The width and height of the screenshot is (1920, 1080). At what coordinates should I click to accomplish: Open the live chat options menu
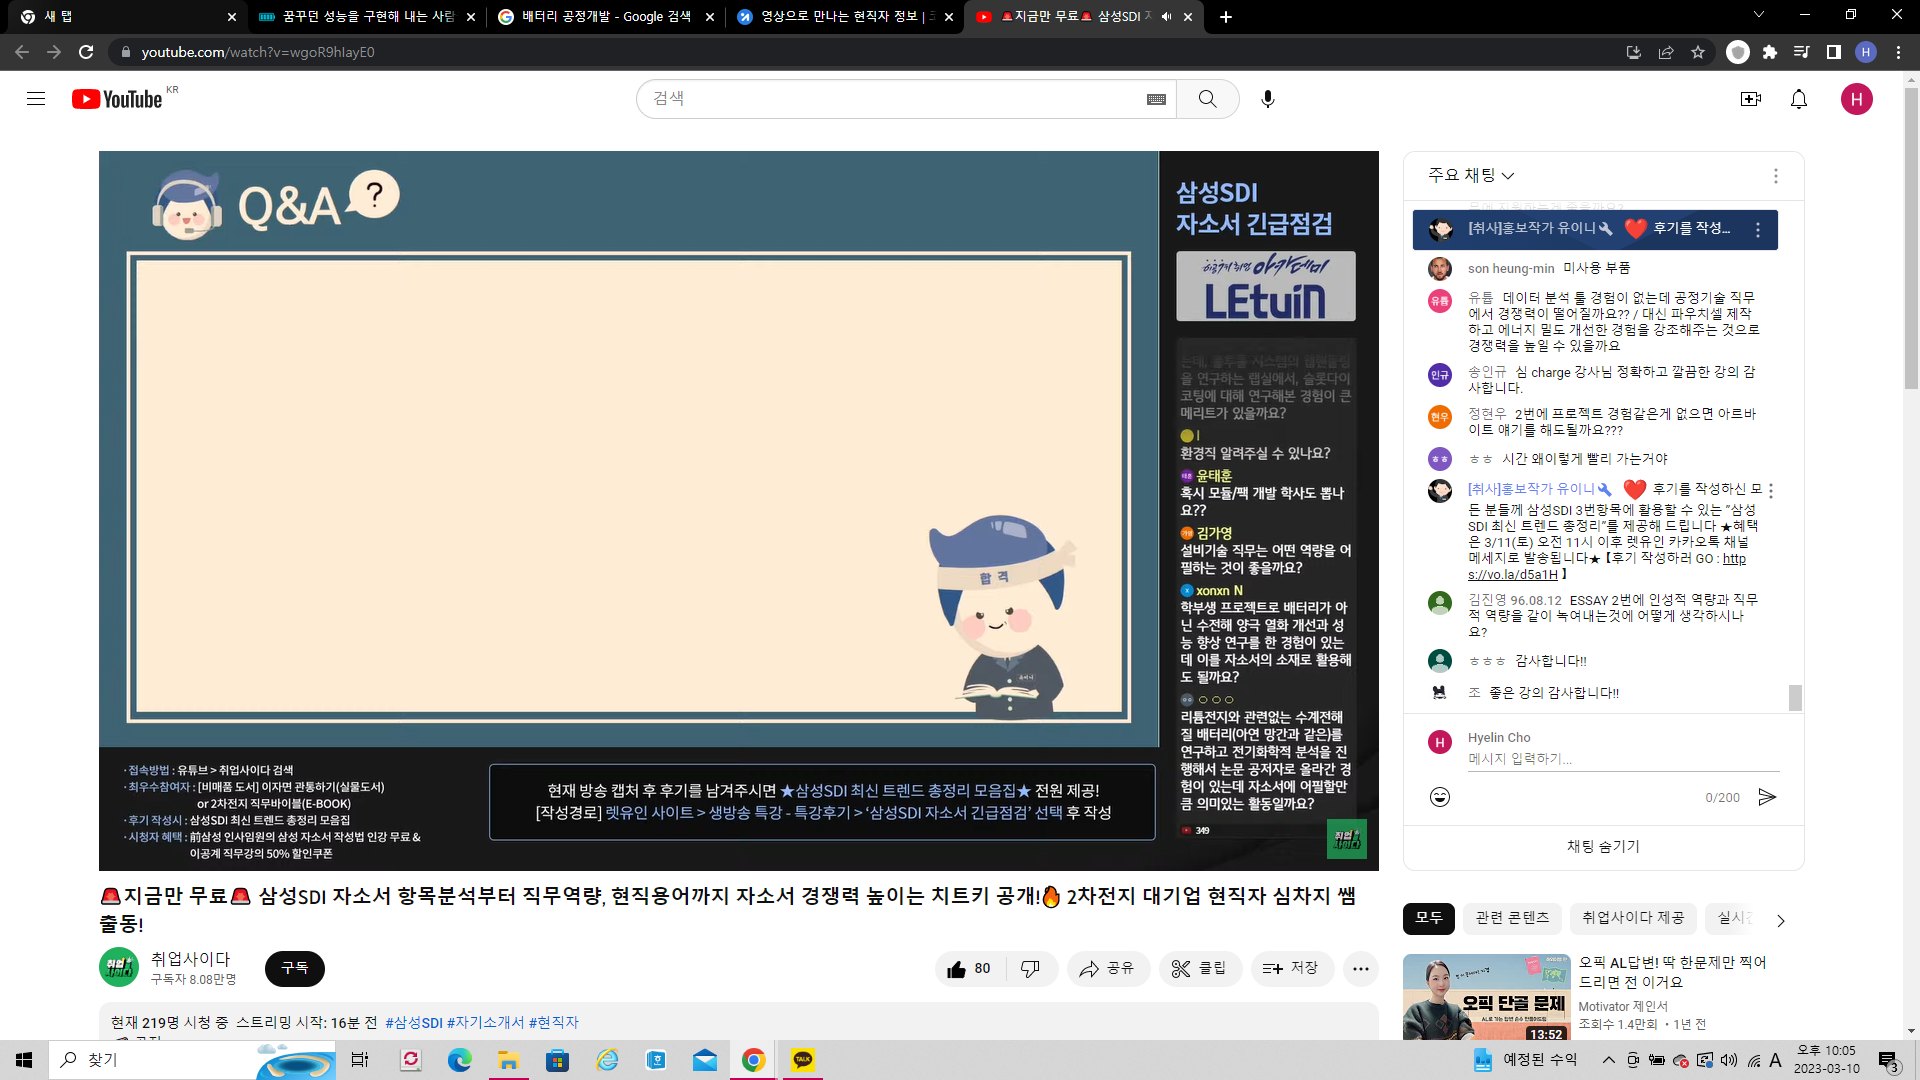pos(1776,176)
